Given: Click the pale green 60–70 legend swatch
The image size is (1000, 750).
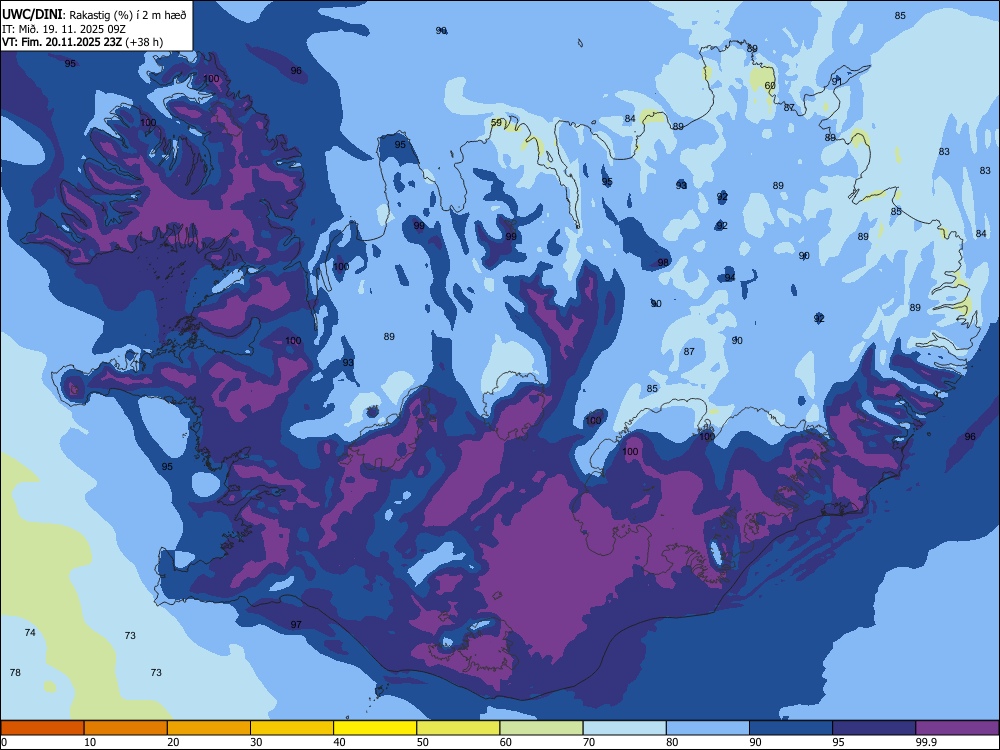Looking at the screenshot, I should pos(541,728).
